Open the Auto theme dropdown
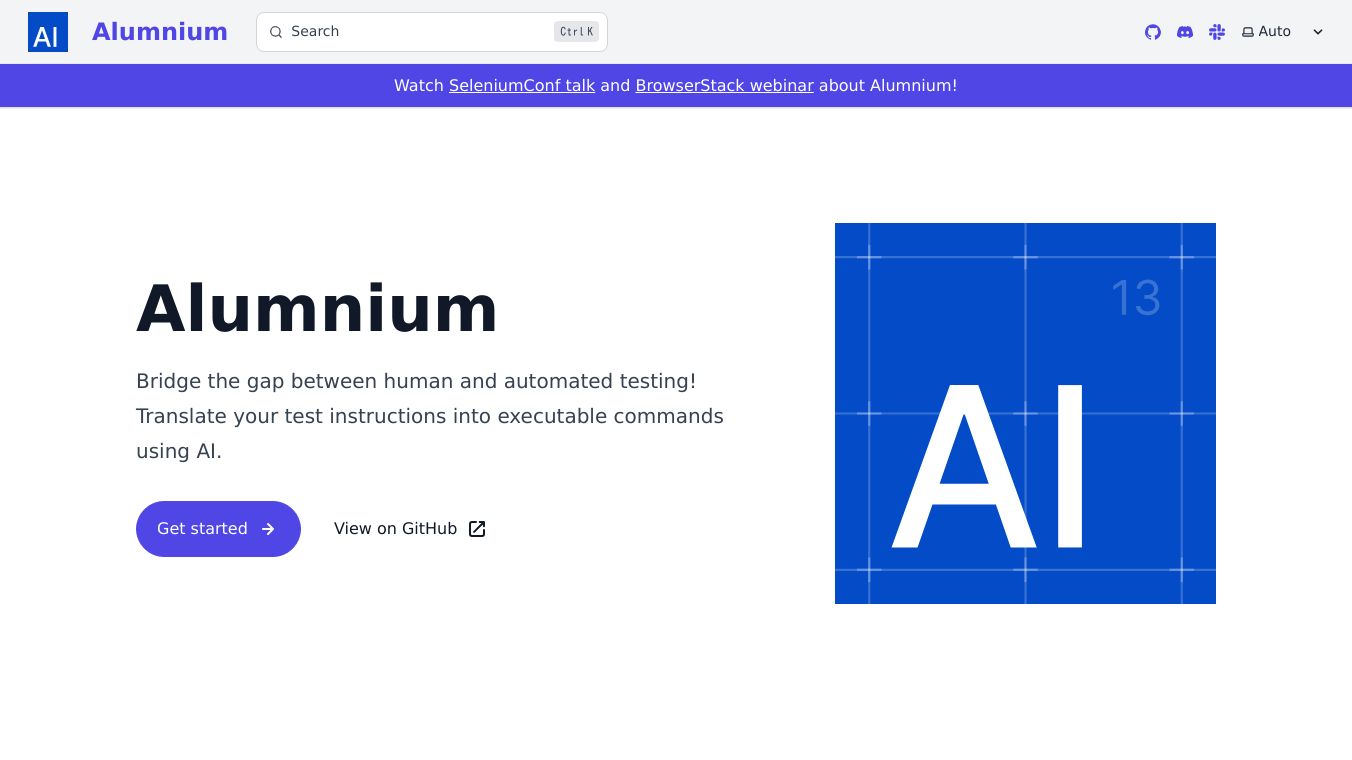 [x=1275, y=32]
